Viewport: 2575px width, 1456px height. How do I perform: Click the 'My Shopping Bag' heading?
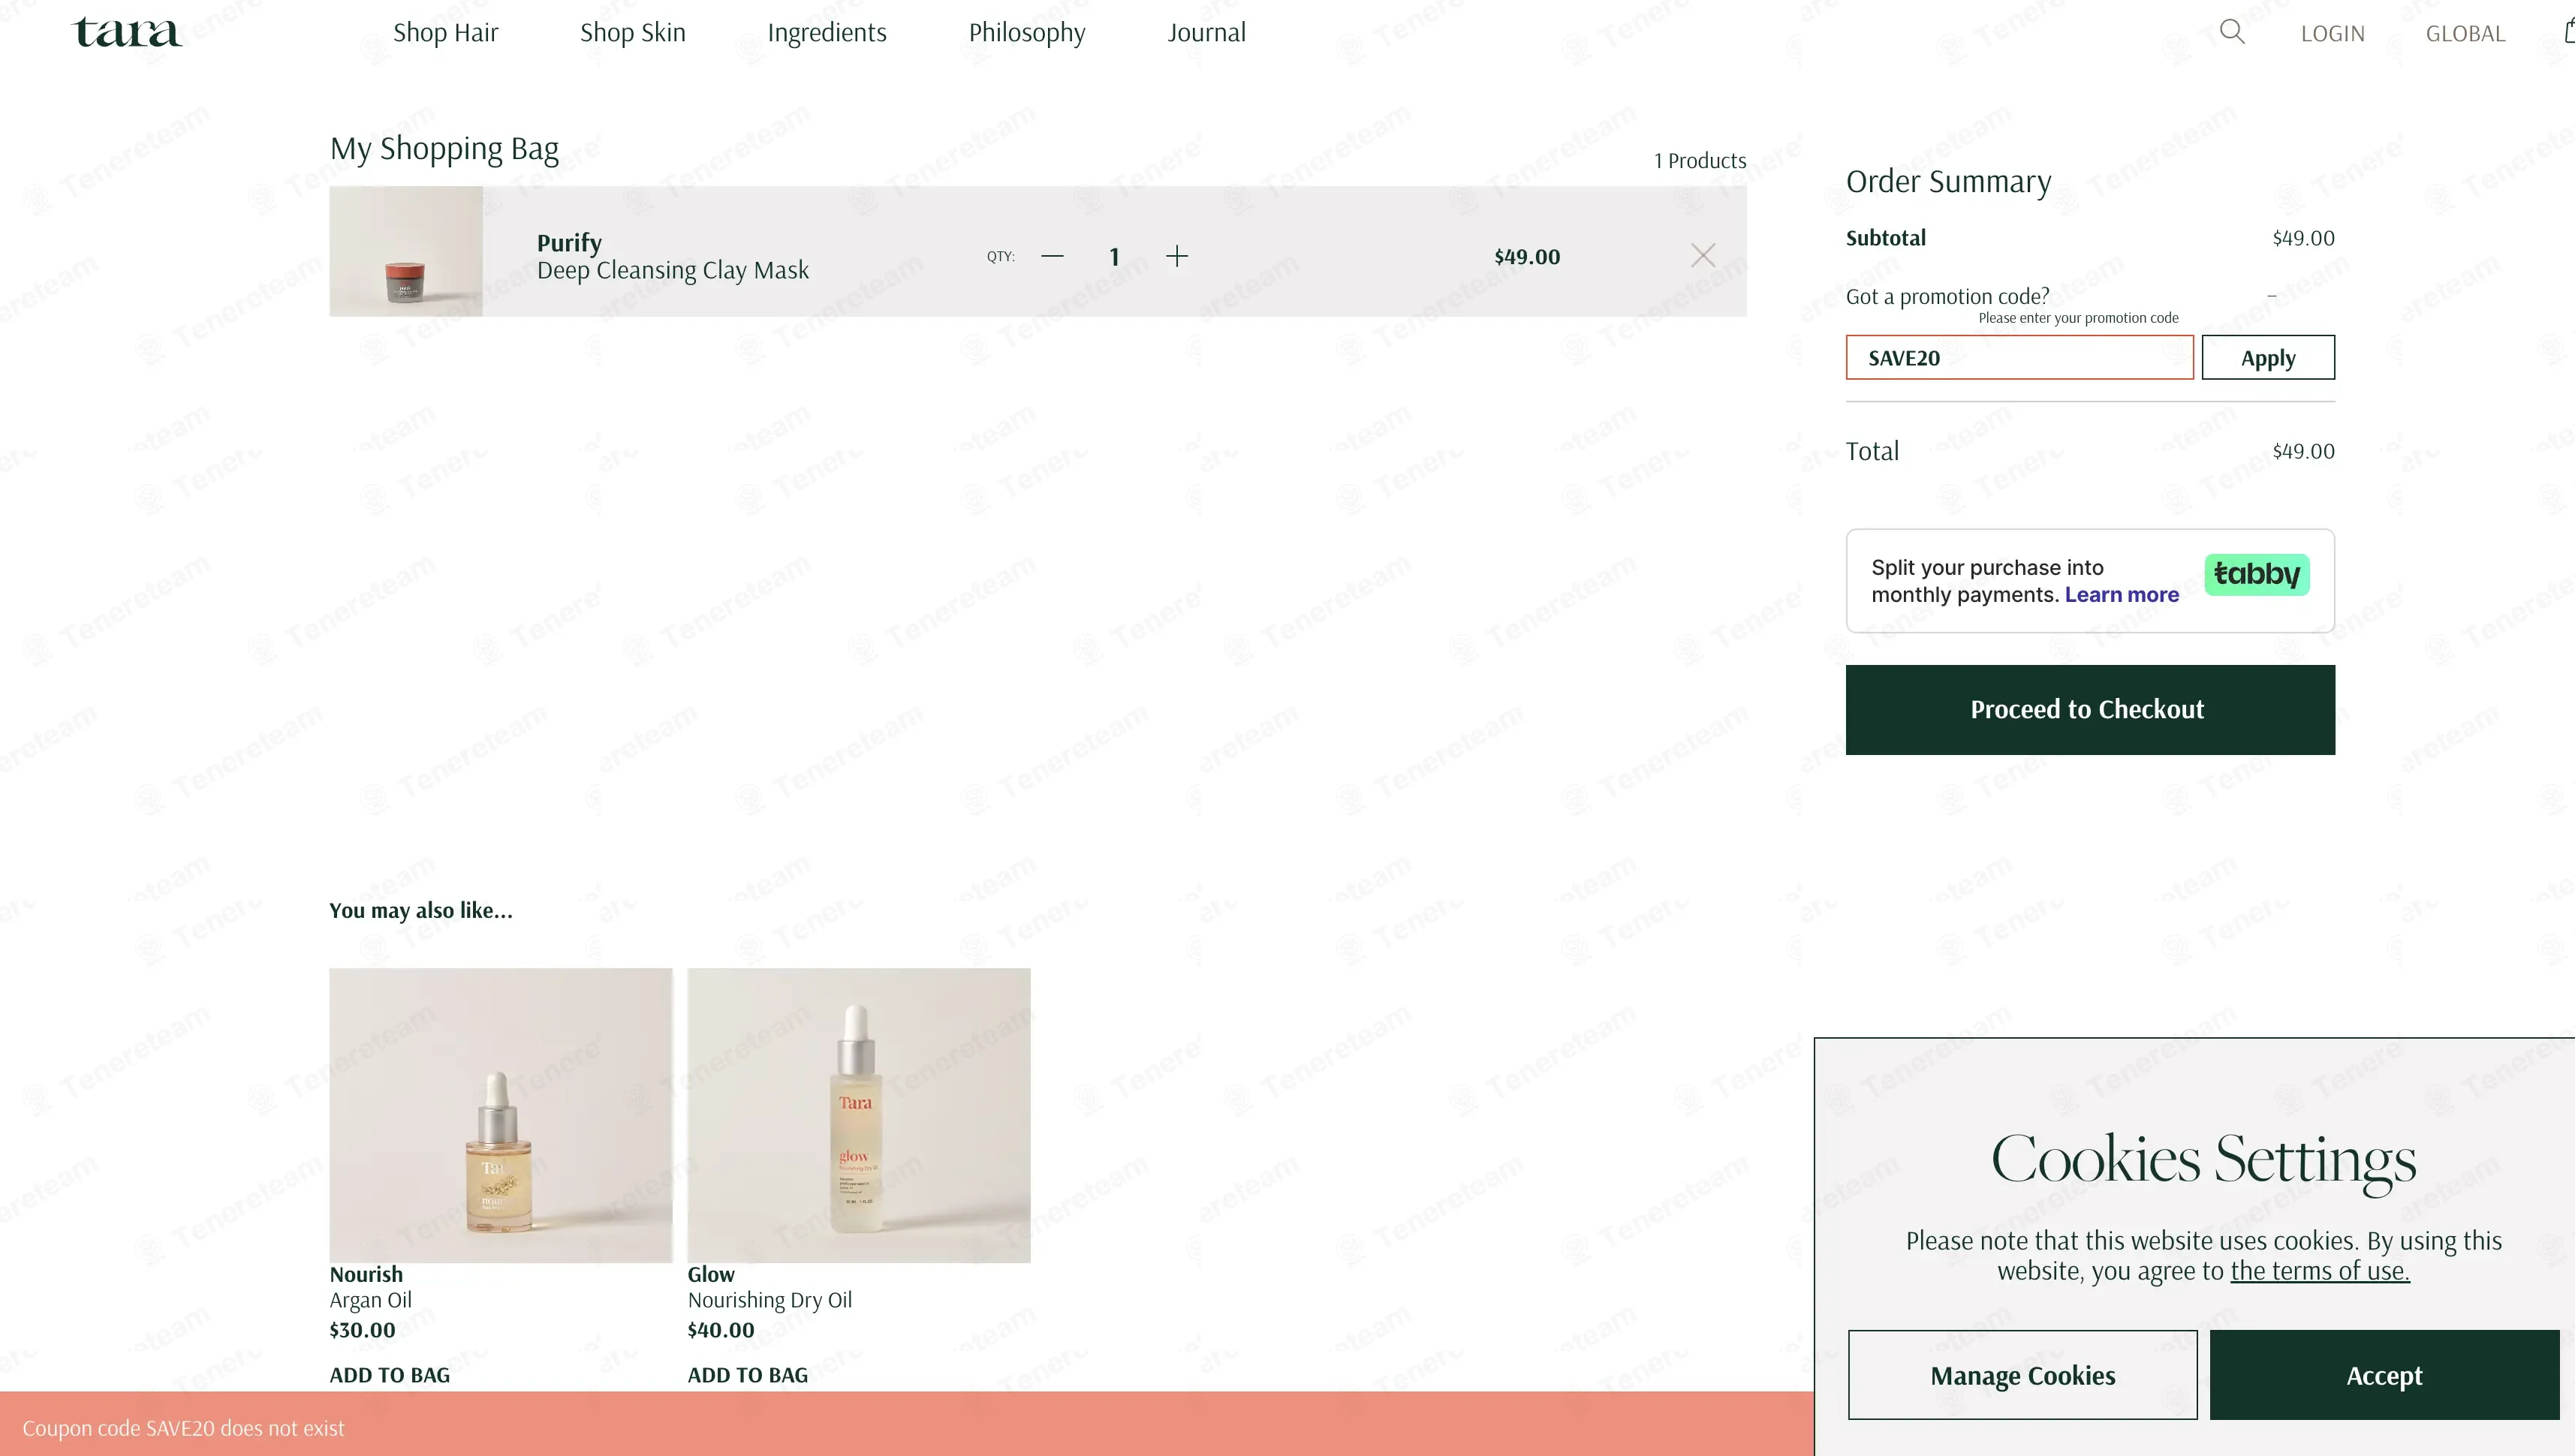(x=444, y=148)
